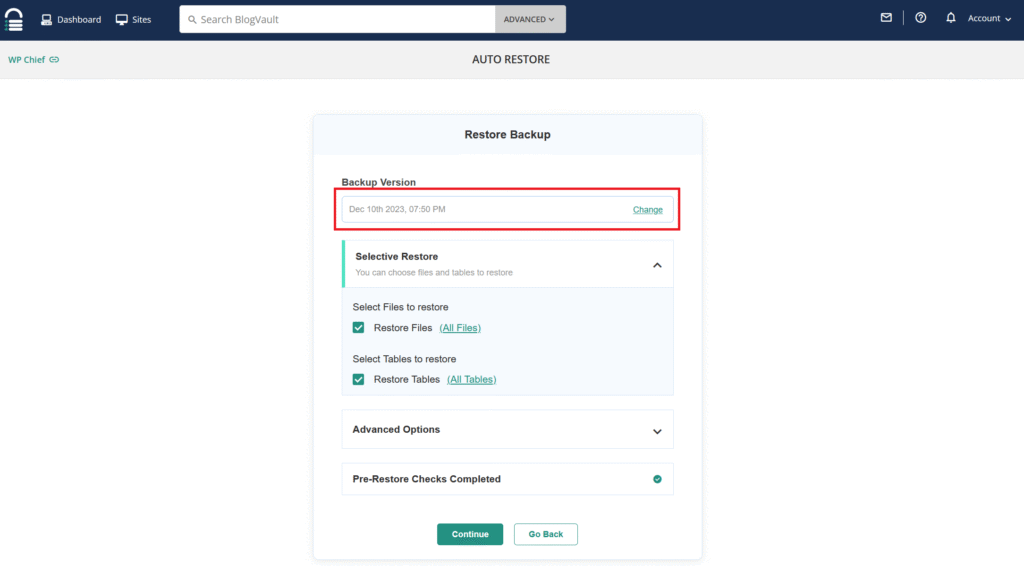Open the notifications bell icon
Viewport: 1024px width, 566px height.
pos(951,18)
